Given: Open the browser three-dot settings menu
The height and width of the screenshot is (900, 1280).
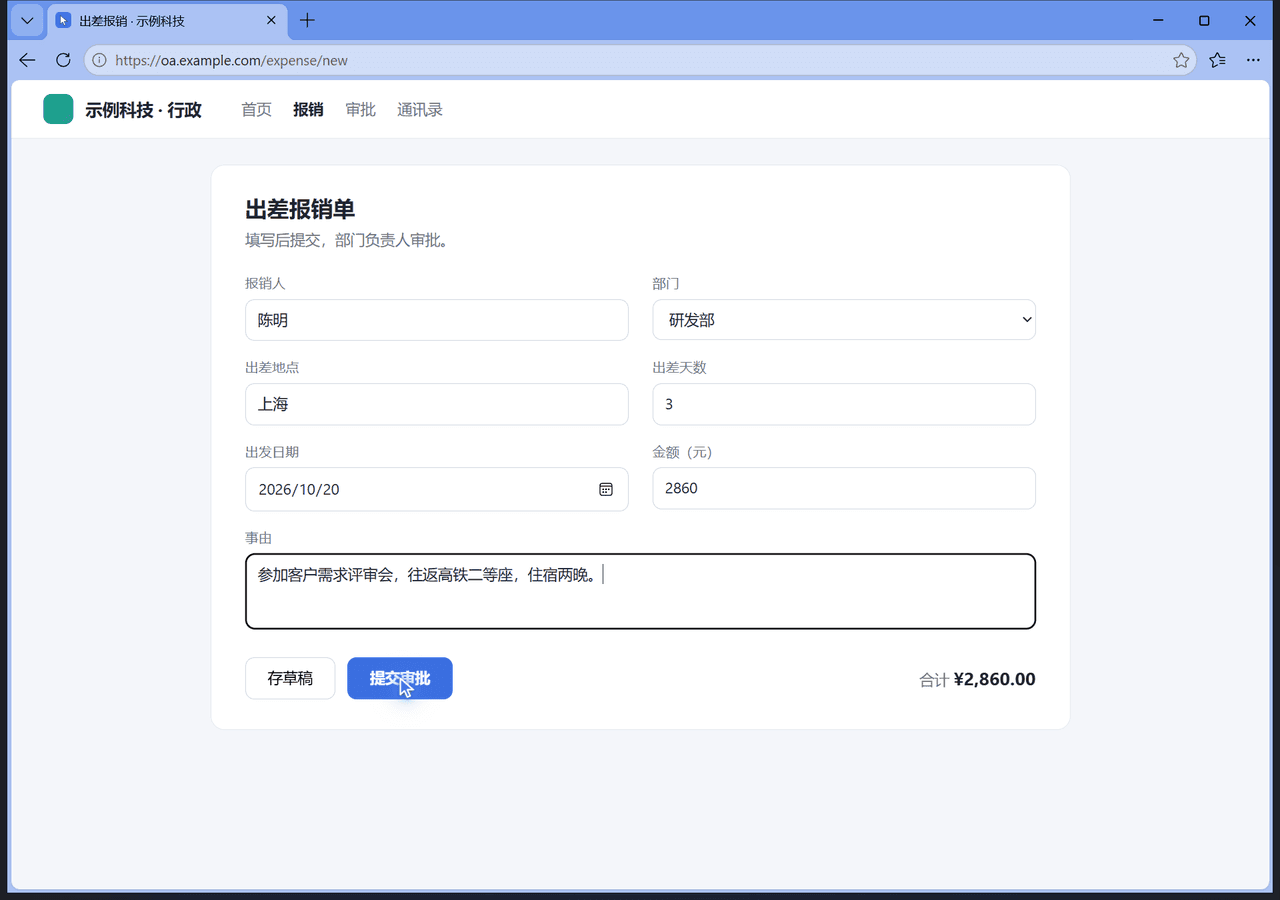Looking at the screenshot, I should (x=1253, y=60).
